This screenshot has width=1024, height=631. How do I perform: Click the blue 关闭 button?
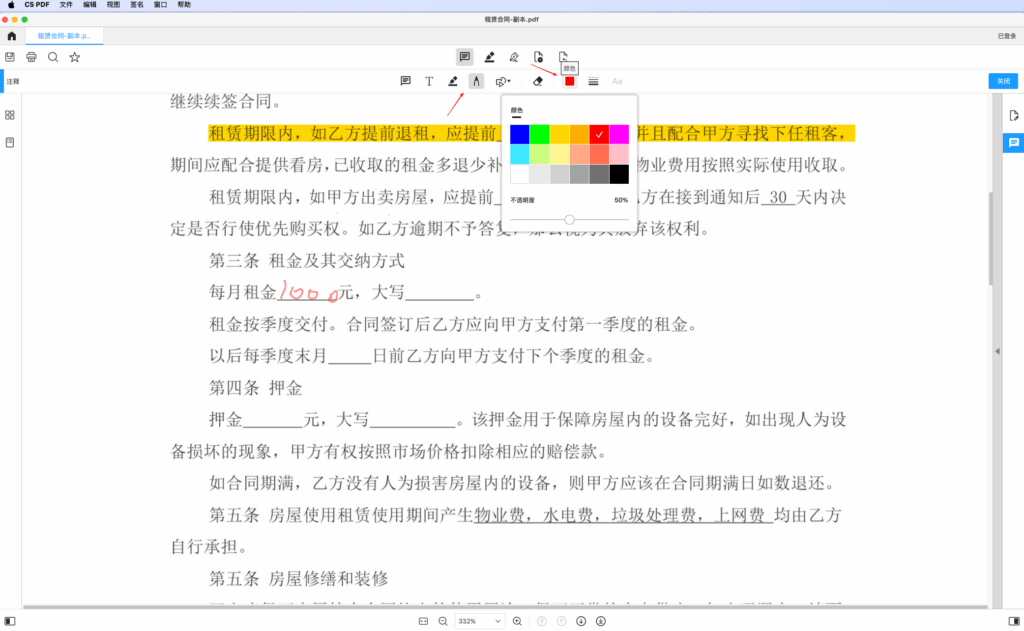pyautogui.click(x=1003, y=81)
